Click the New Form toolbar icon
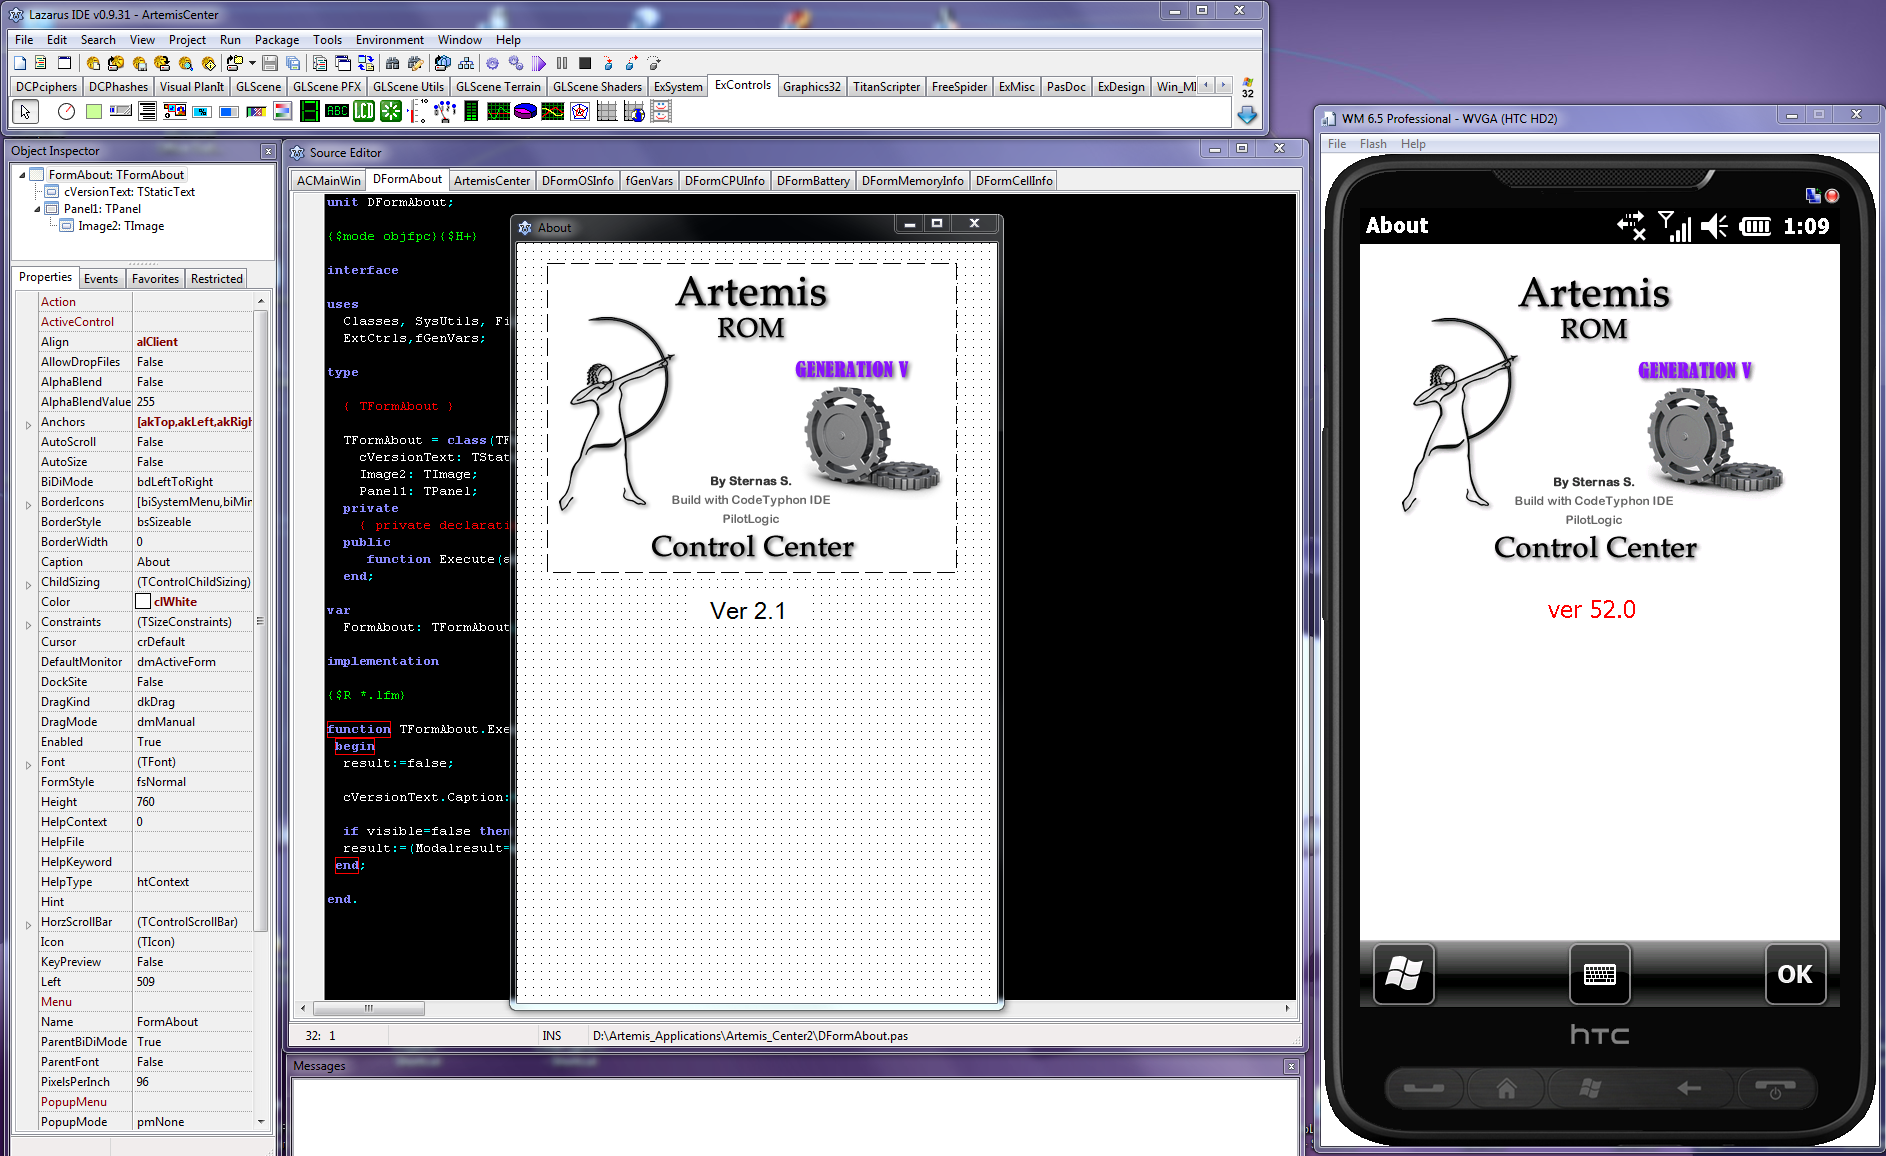 tap(64, 63)
